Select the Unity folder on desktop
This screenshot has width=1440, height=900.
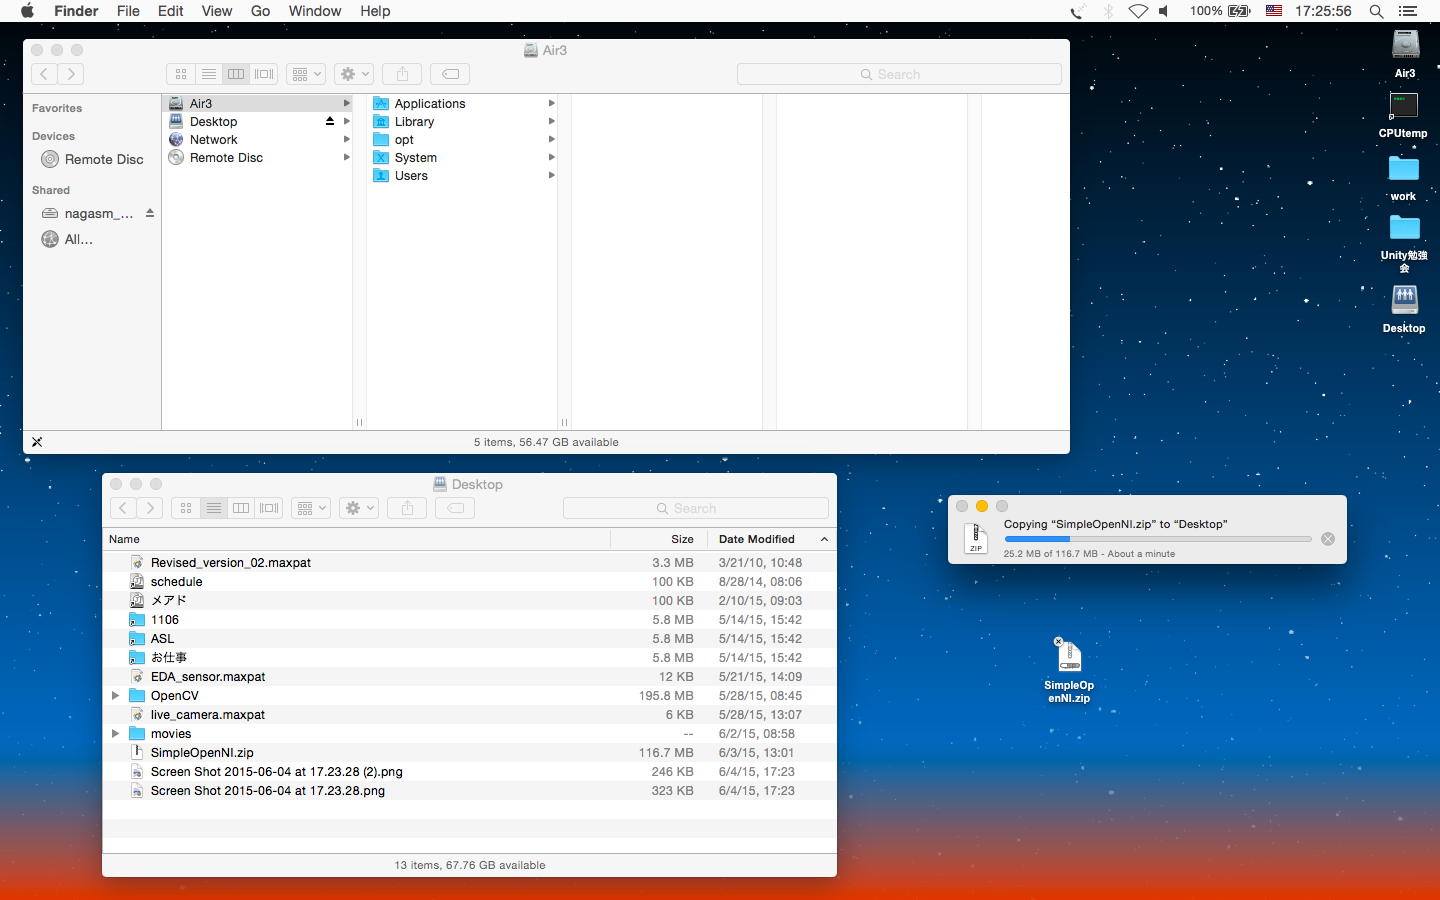(x=1404, y=229)
